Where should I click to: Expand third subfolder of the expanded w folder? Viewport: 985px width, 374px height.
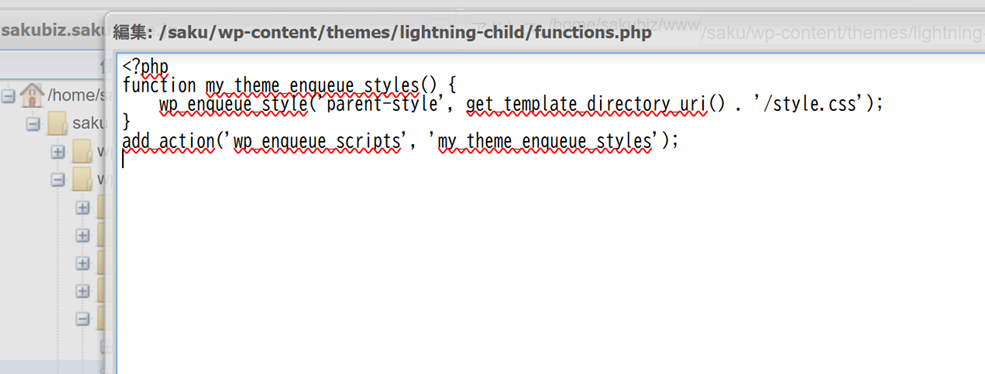coord(83,263)
